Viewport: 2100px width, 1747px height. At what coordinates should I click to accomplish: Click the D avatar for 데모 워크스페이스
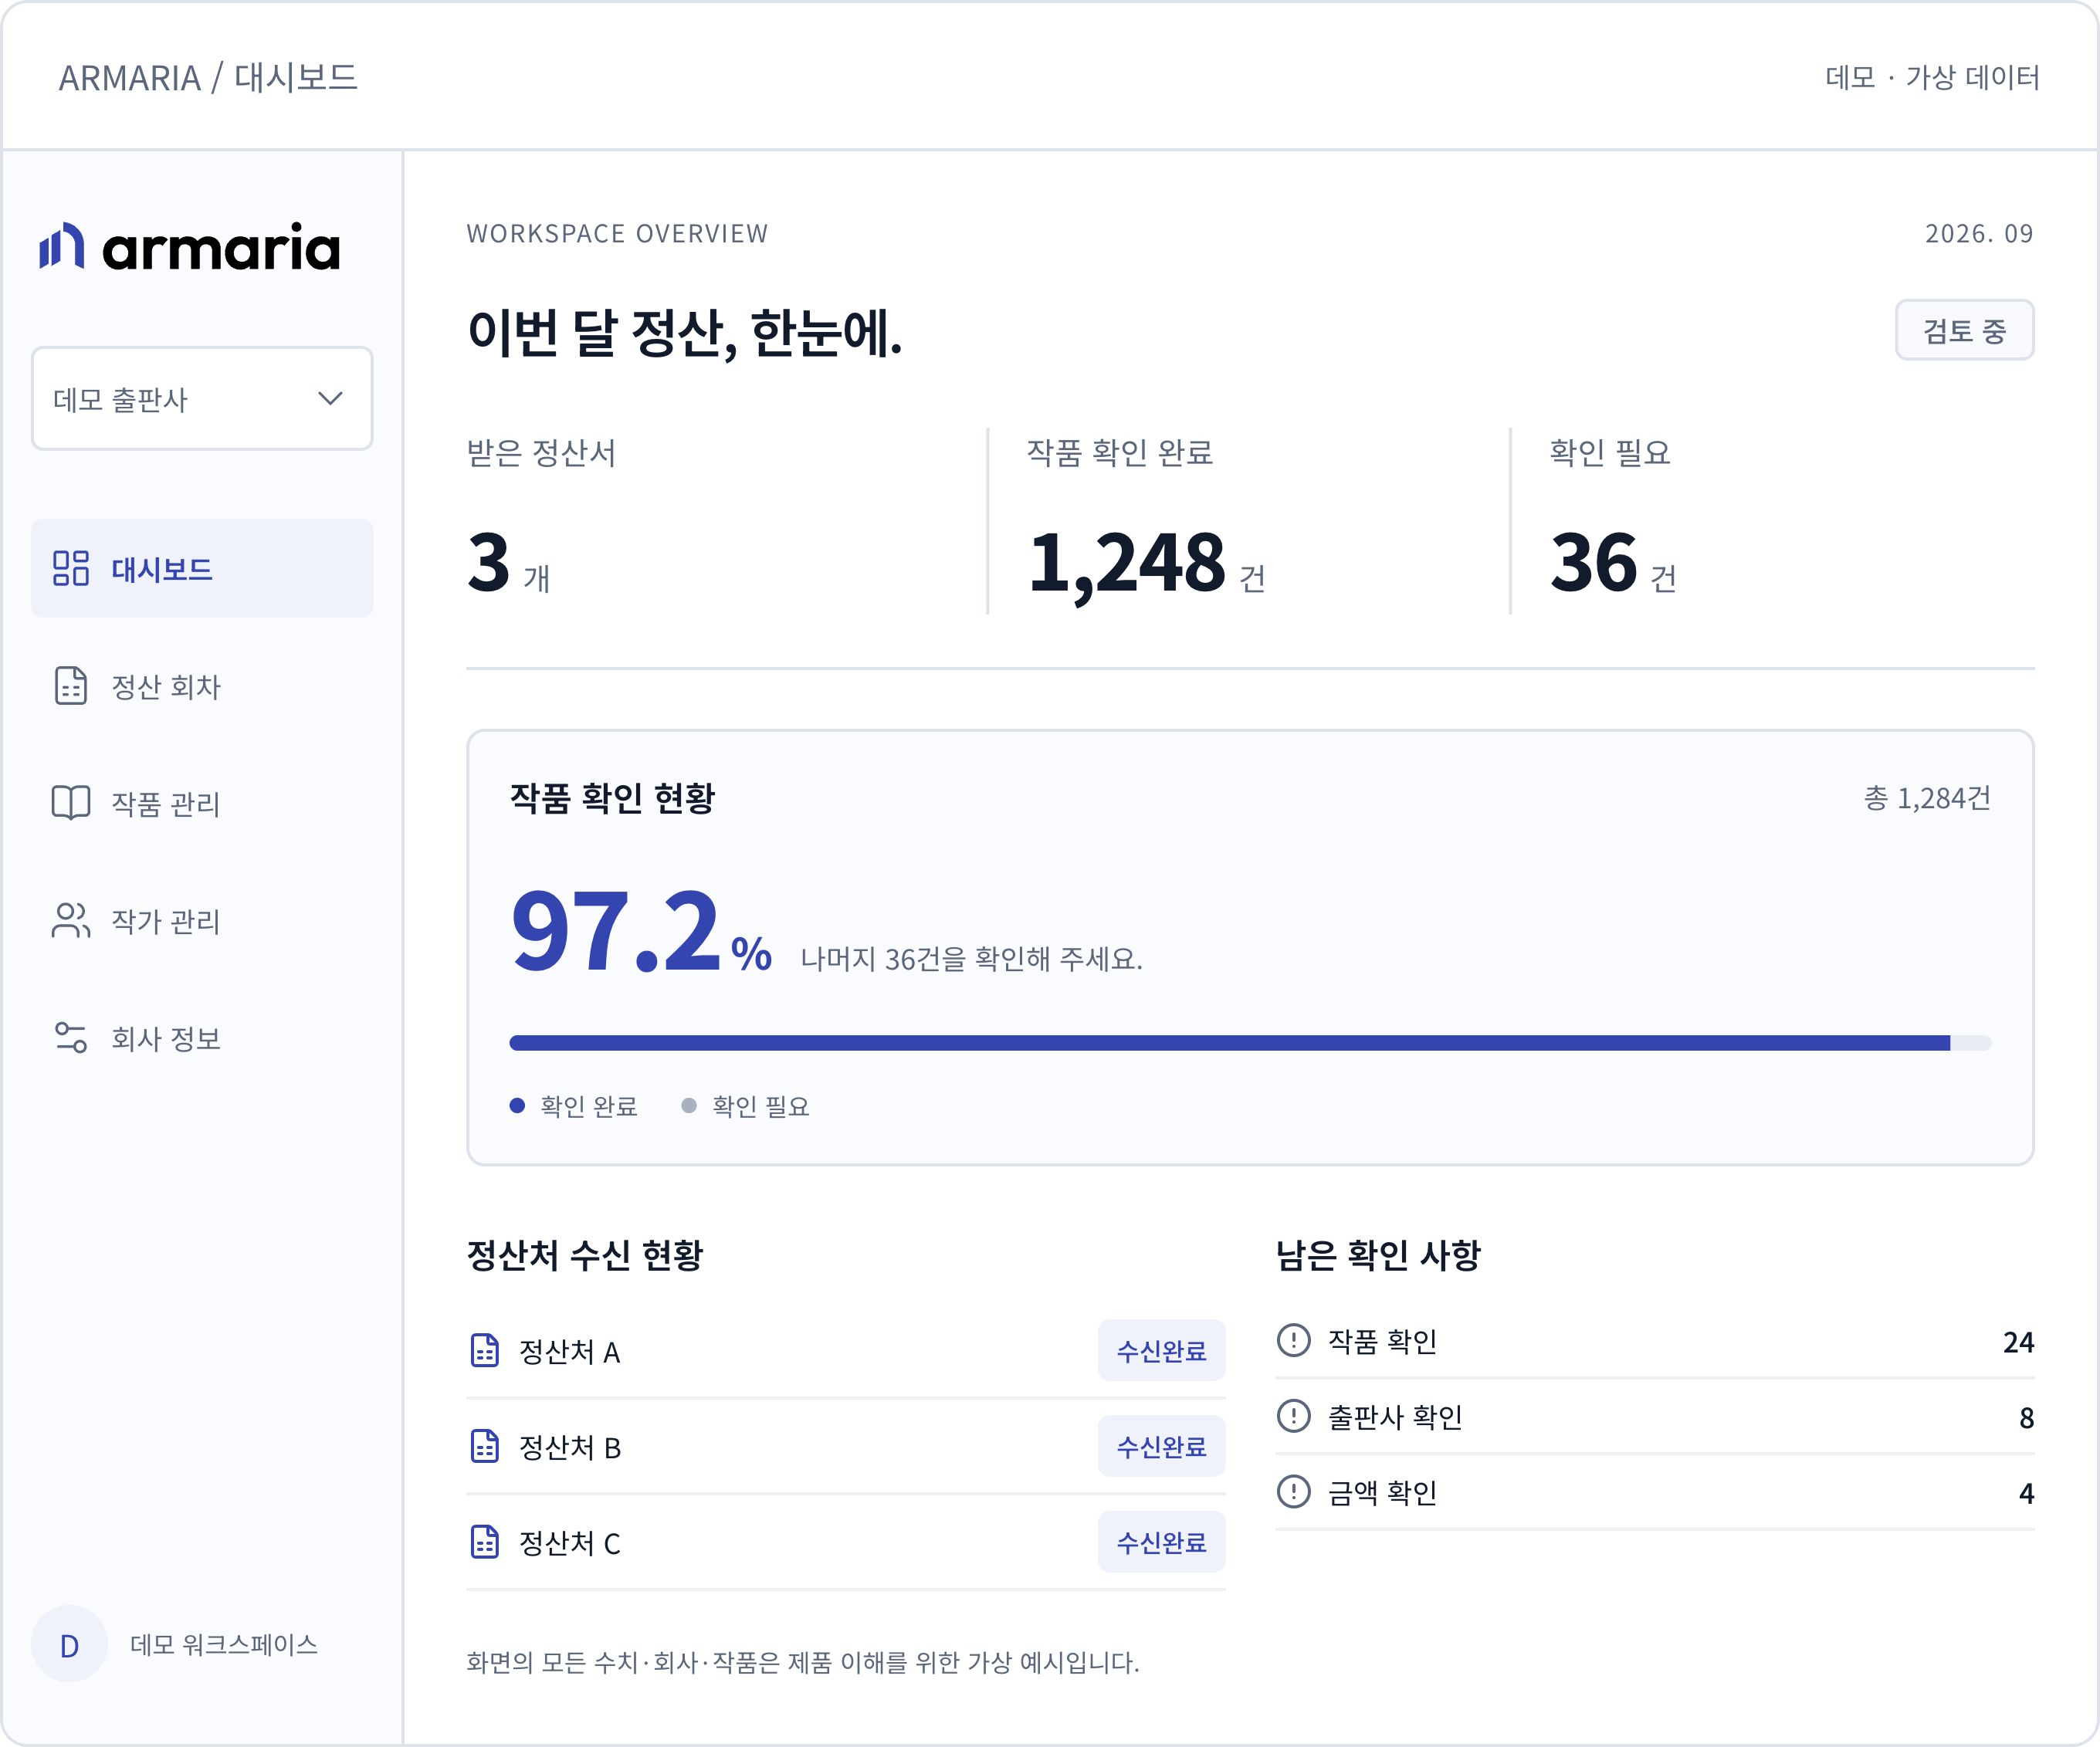click(69, 1644)
